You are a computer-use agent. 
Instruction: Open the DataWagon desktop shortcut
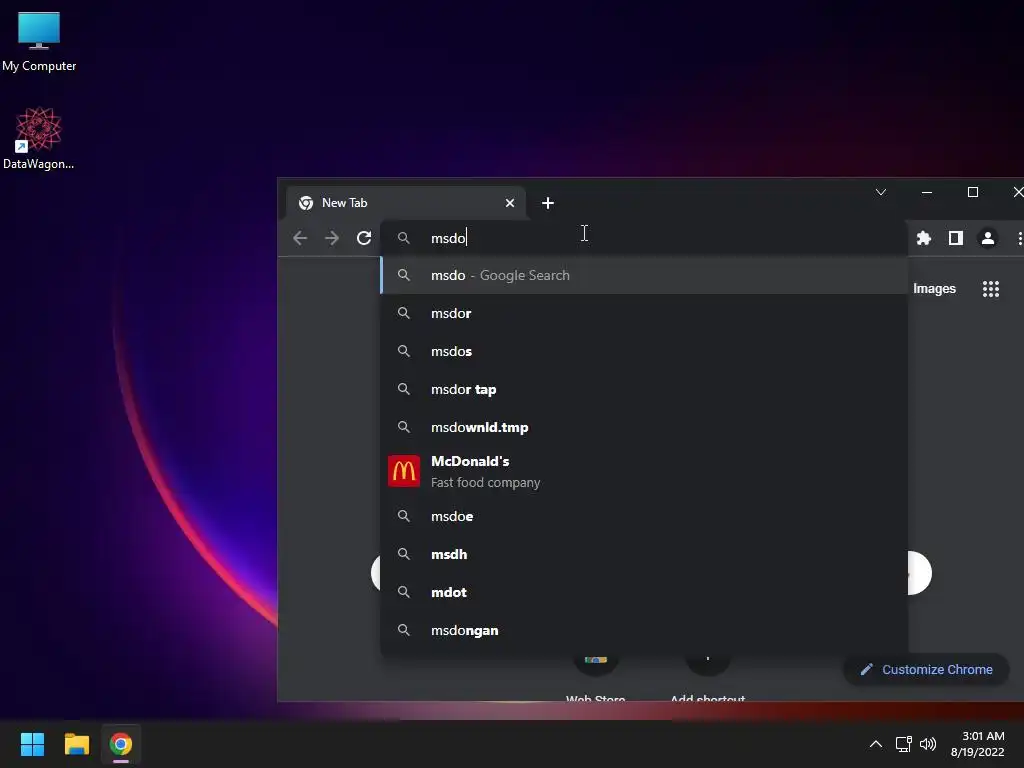click(x=39, y=138)
